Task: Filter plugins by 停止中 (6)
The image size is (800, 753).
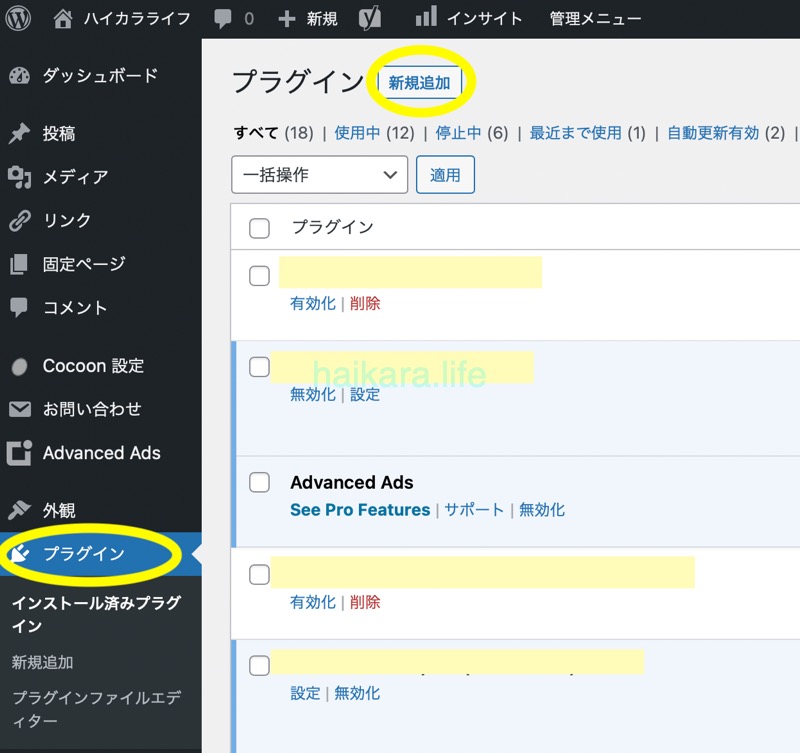Action: pos(472,133)
